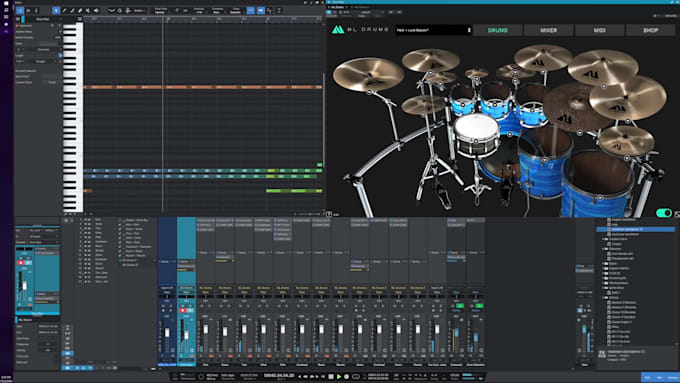Select the Mute tool in the editor toolbar
The height and width of the screenshot is (383, 680).
pos(88,10)
